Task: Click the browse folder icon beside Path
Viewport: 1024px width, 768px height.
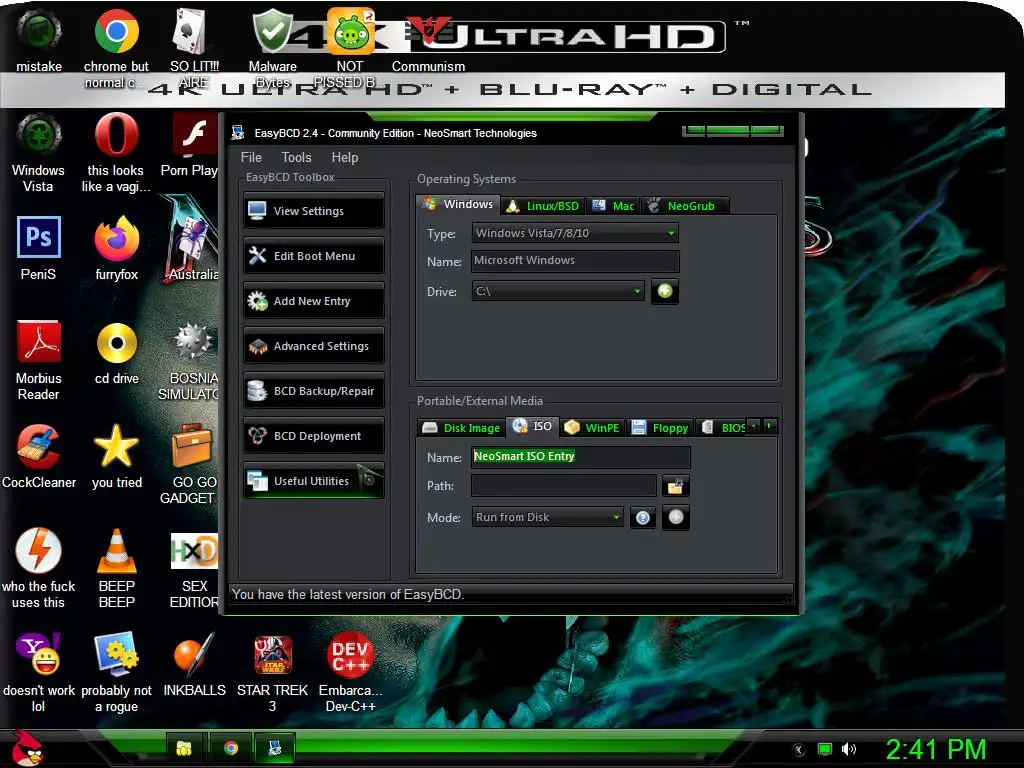Action: [x=675, y=485]
